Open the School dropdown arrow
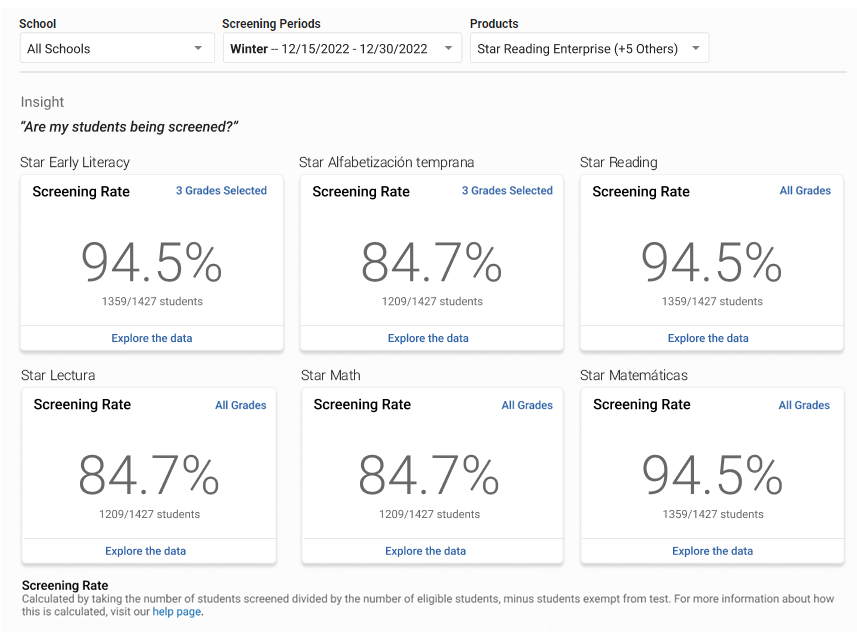 coord(199,47)
